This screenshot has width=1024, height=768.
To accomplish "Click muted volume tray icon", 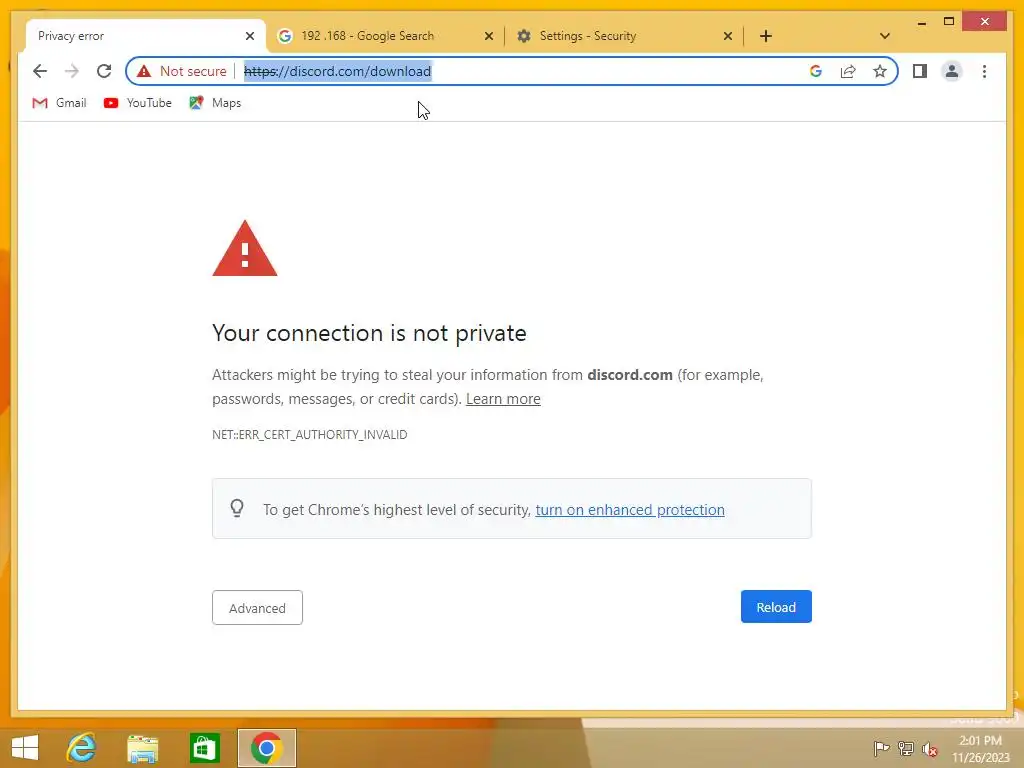I will pyautogui.click(x=930, y=749).
